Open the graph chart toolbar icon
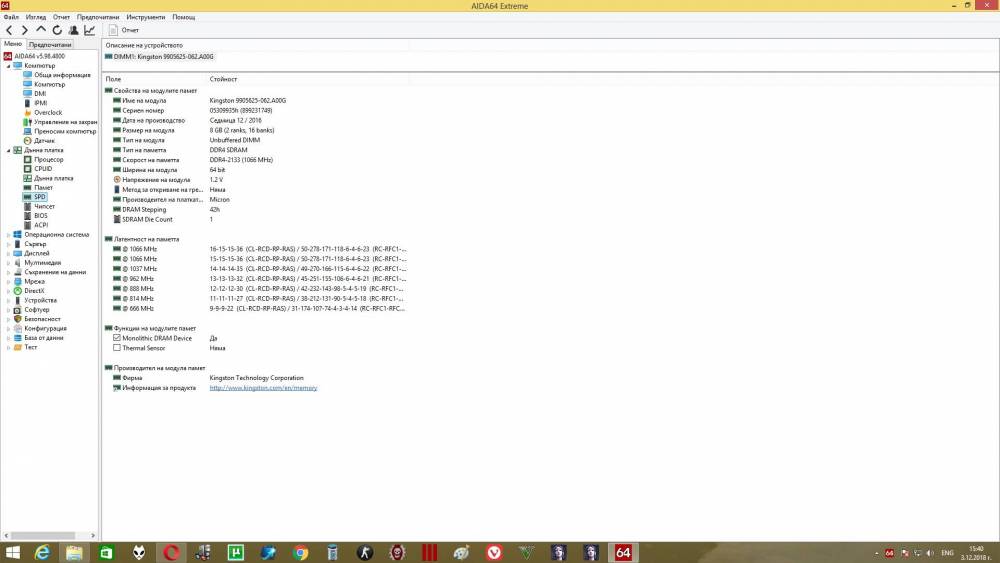The image size is (1000, 563). pyautogui.click(x=89, y=30)
